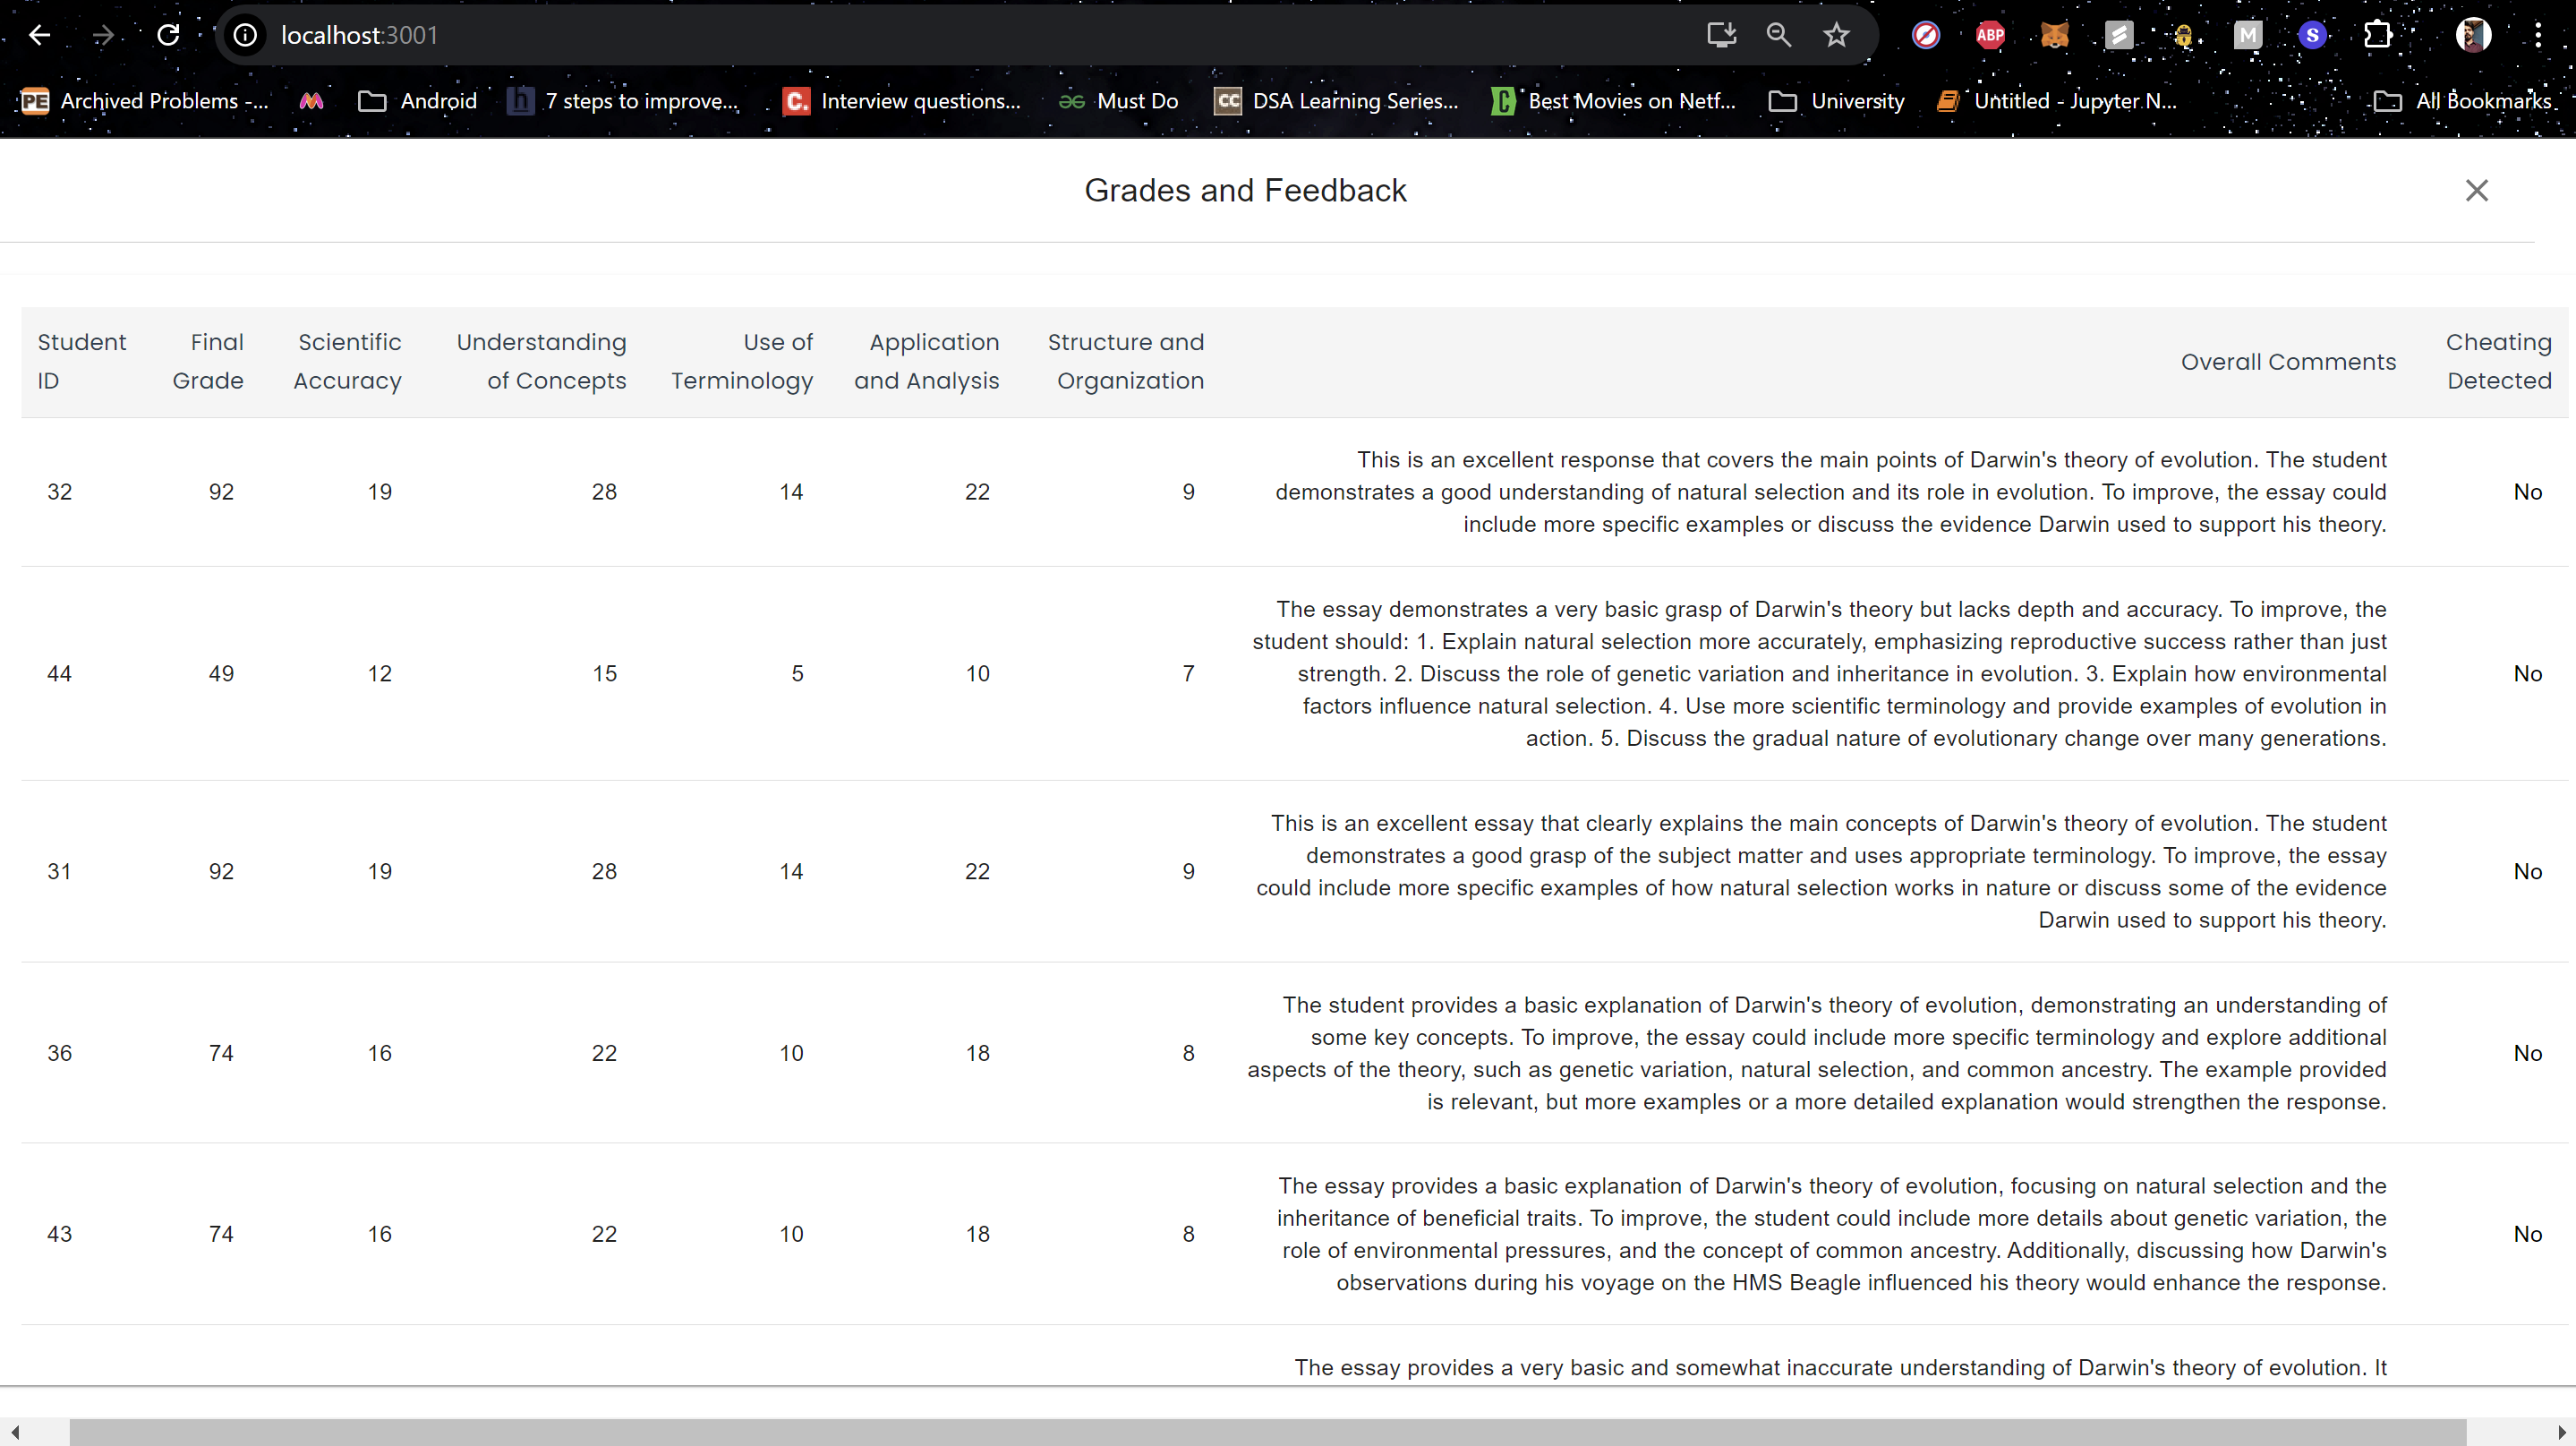
Task: Click the Cheating Detected column header
Action: tap(2498, 361)
